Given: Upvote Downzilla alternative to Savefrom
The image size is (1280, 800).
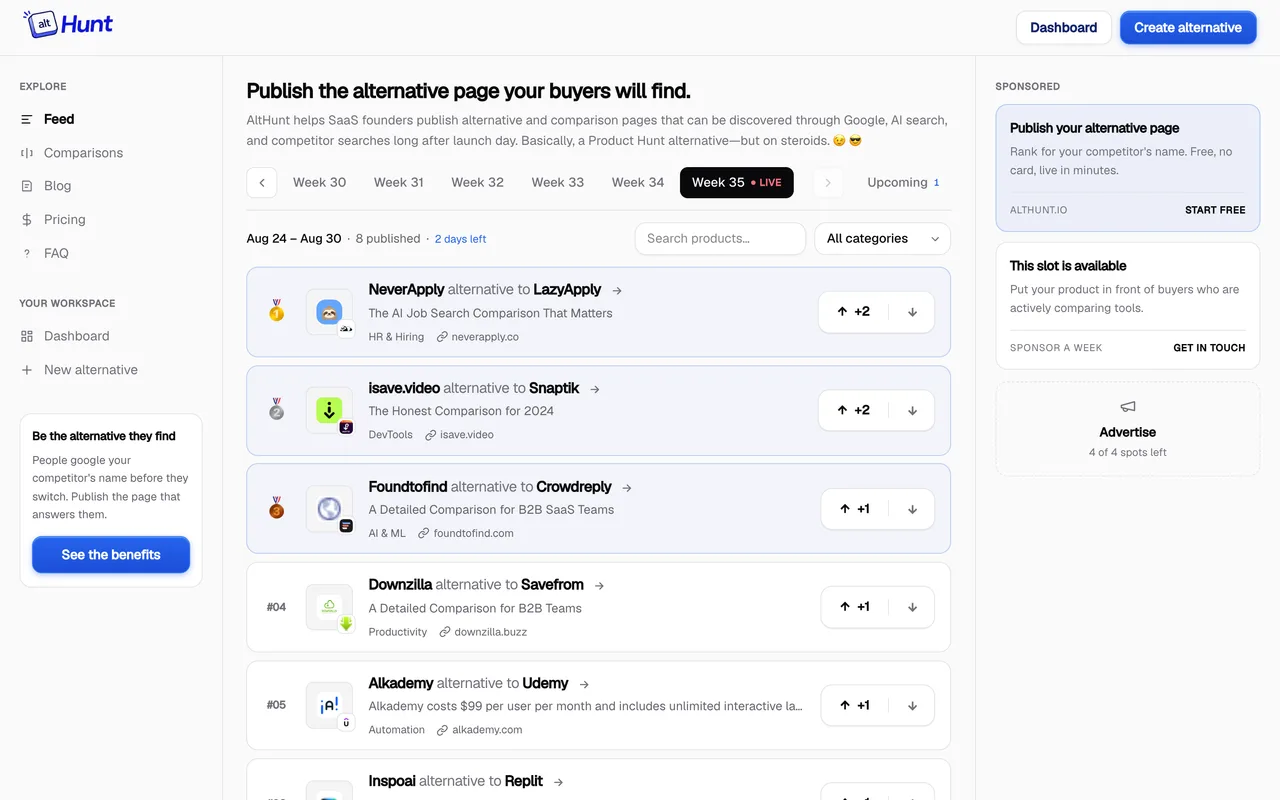Looking at the screenshot, I should [854, 607].
